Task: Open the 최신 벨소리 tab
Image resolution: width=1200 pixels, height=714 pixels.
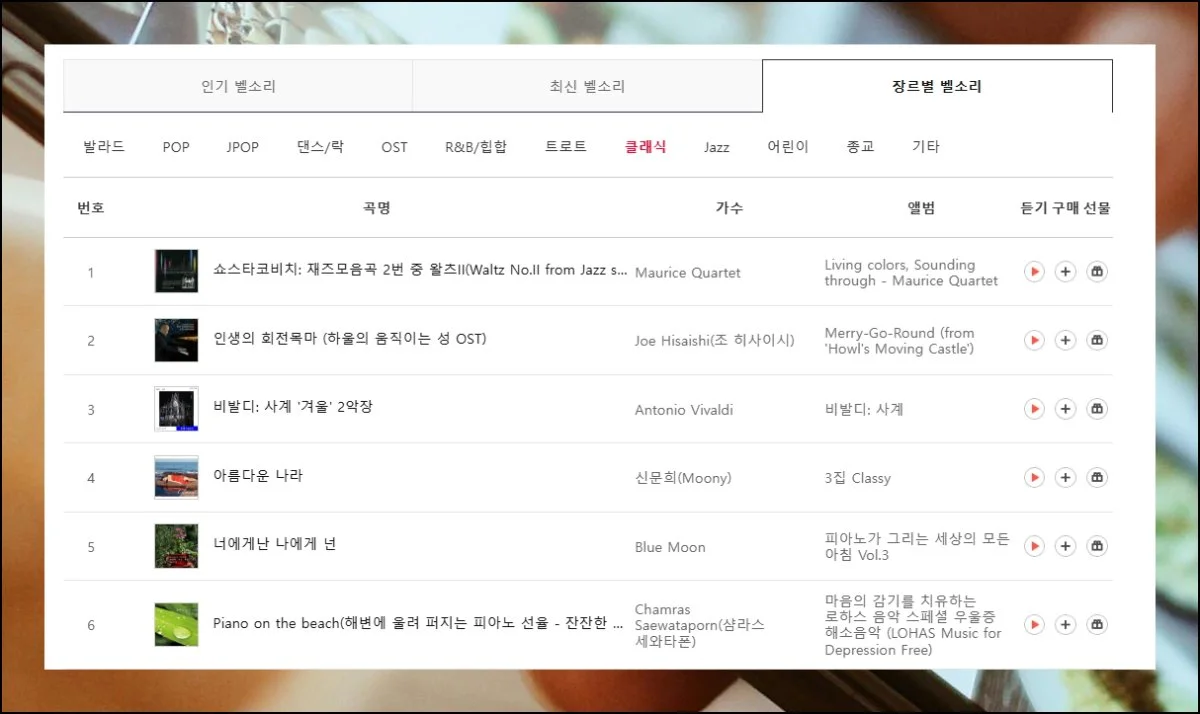Action: (587, 87)
